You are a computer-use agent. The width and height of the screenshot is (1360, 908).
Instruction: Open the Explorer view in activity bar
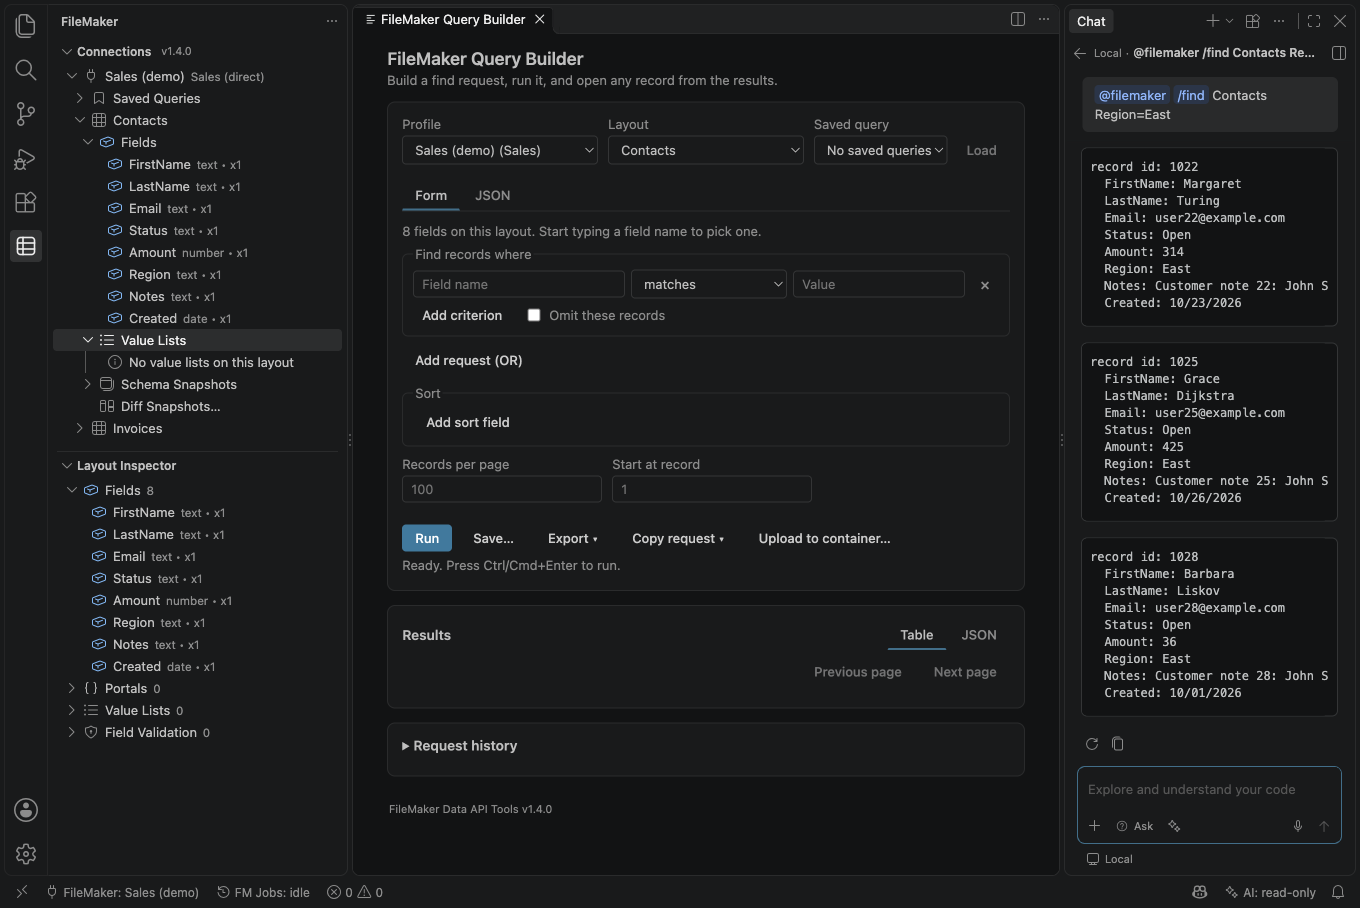26,26
